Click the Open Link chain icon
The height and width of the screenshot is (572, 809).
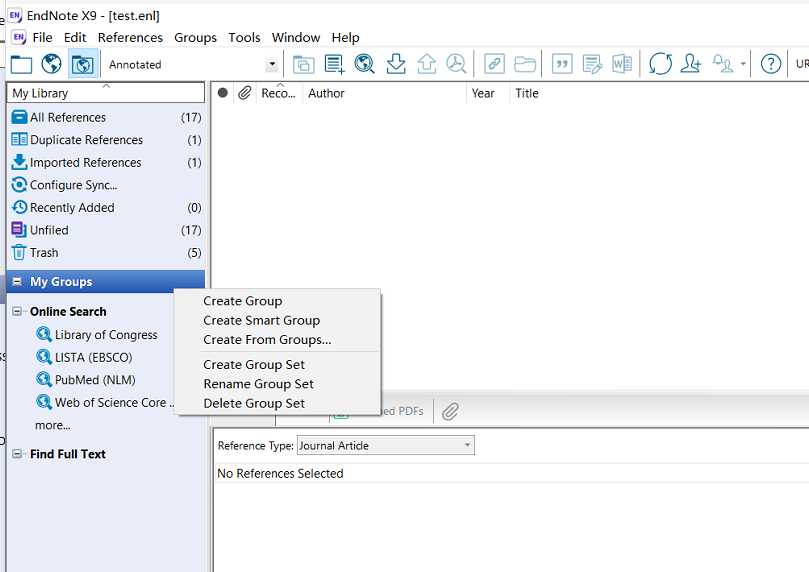pyautogui.click(x=494, y=64)
